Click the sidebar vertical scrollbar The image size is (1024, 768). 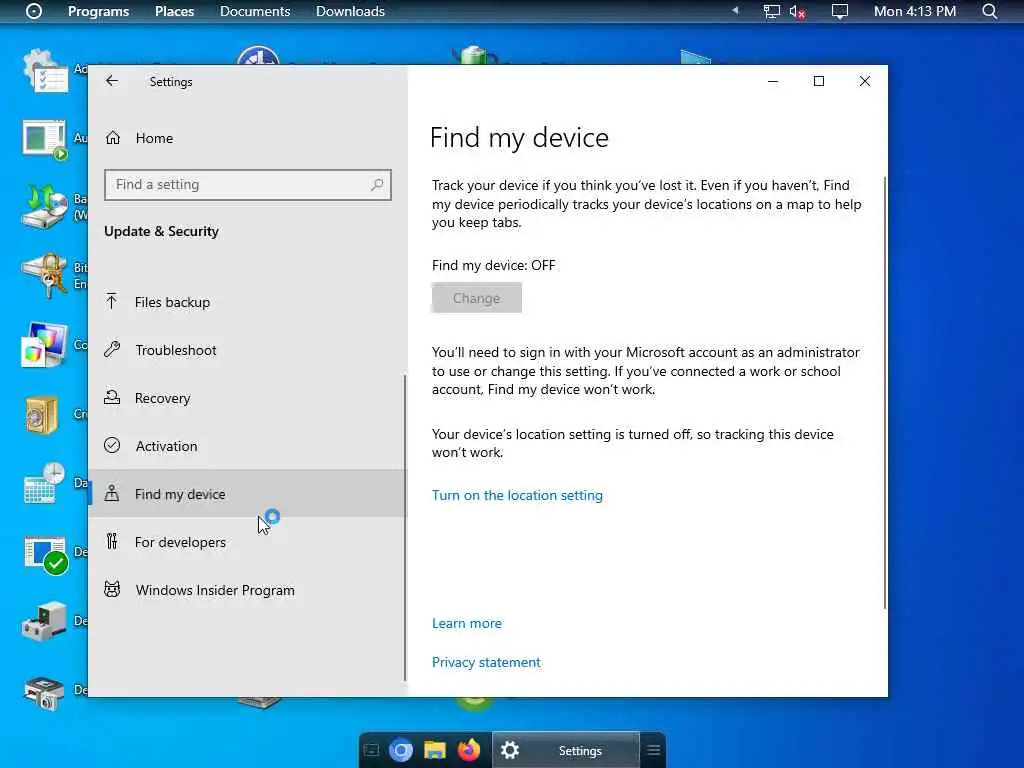click(405, 527)
